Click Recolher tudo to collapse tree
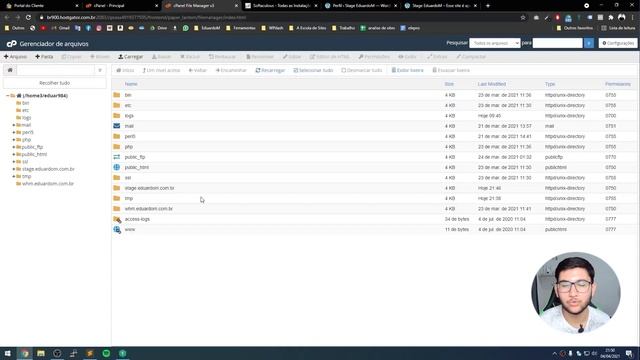Viewport: 640px width, 360px height. 55,83
